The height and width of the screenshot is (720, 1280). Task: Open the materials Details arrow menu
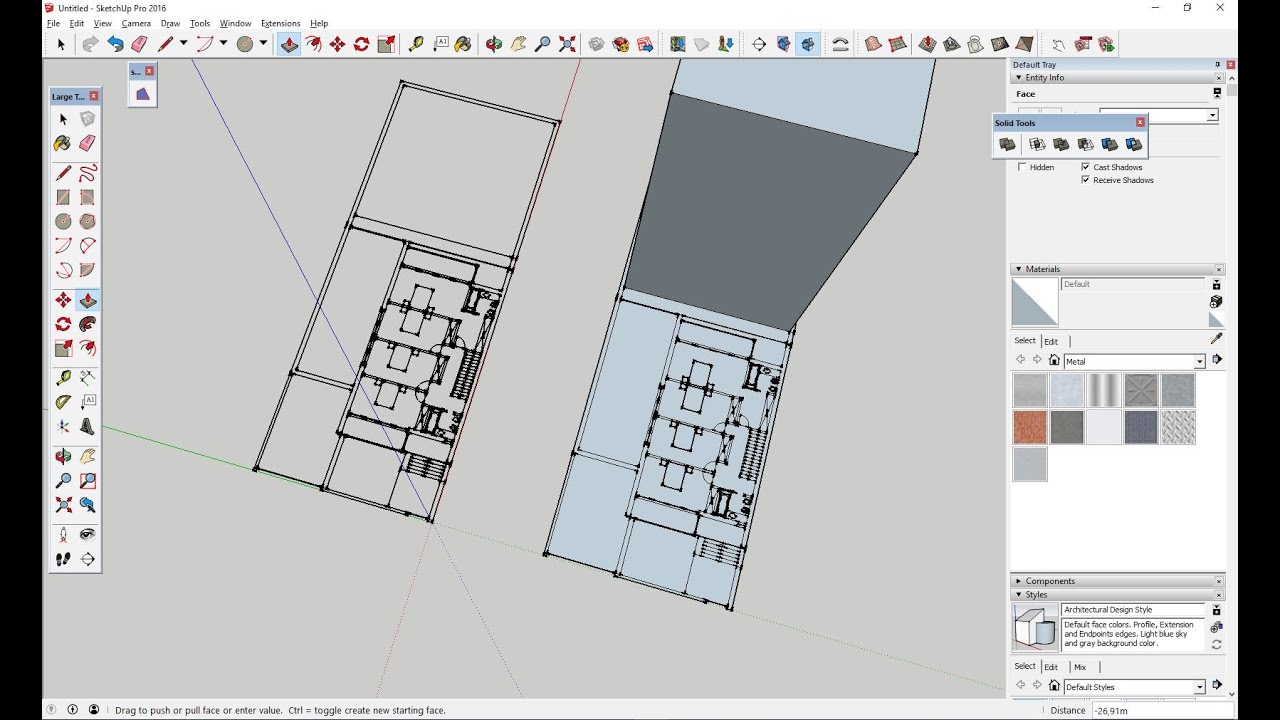coord(1217,360)
